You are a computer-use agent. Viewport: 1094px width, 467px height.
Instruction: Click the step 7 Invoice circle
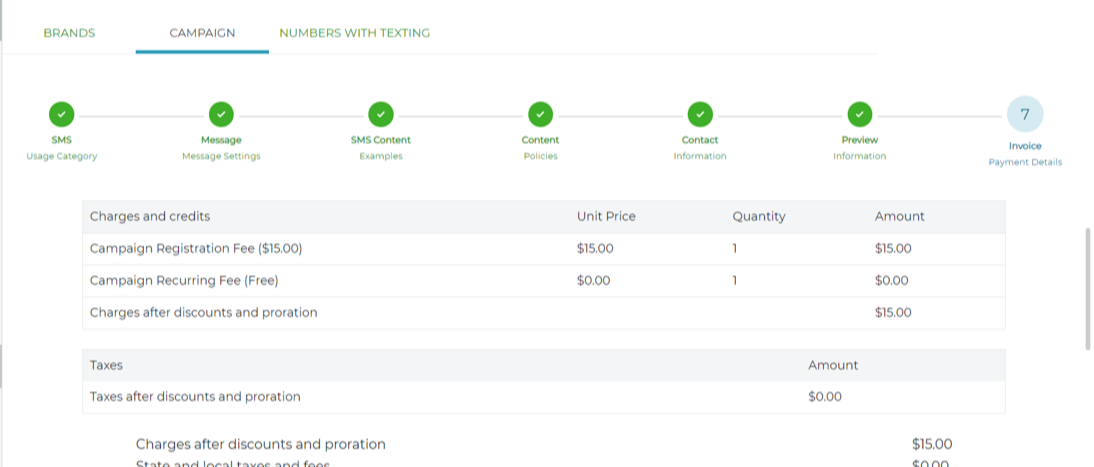tap(1025, 115)
